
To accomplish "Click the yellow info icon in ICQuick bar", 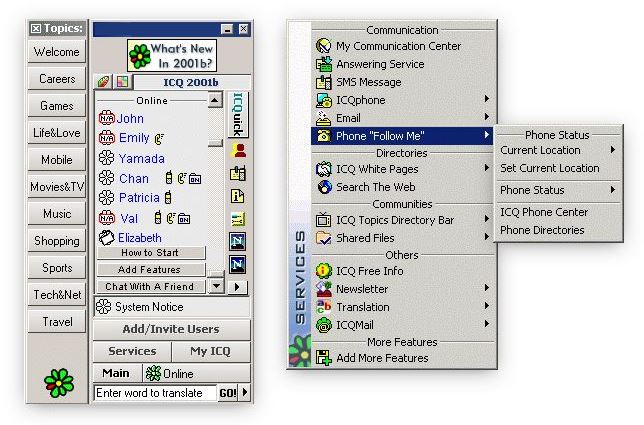I will pos(238,196).
